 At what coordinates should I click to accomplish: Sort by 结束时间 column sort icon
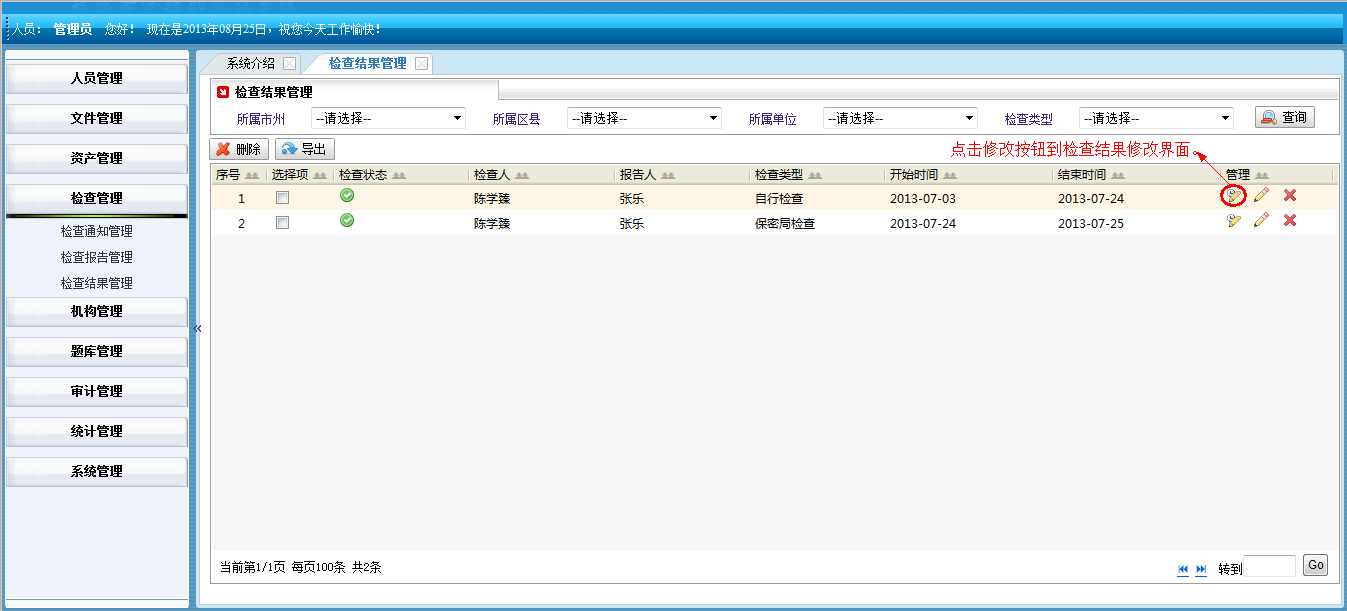click(1119, 175)
